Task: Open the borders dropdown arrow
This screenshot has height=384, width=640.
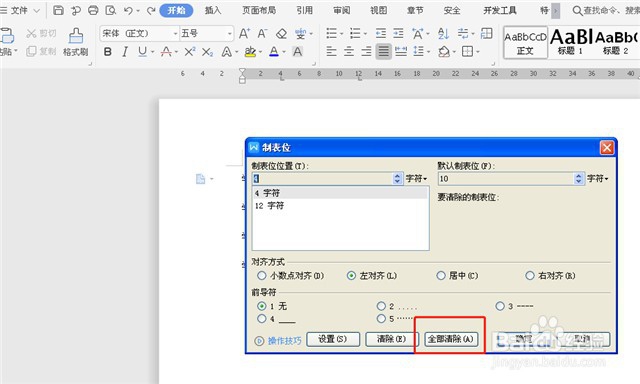Action: pyautogui.click(x=478, y=52)
